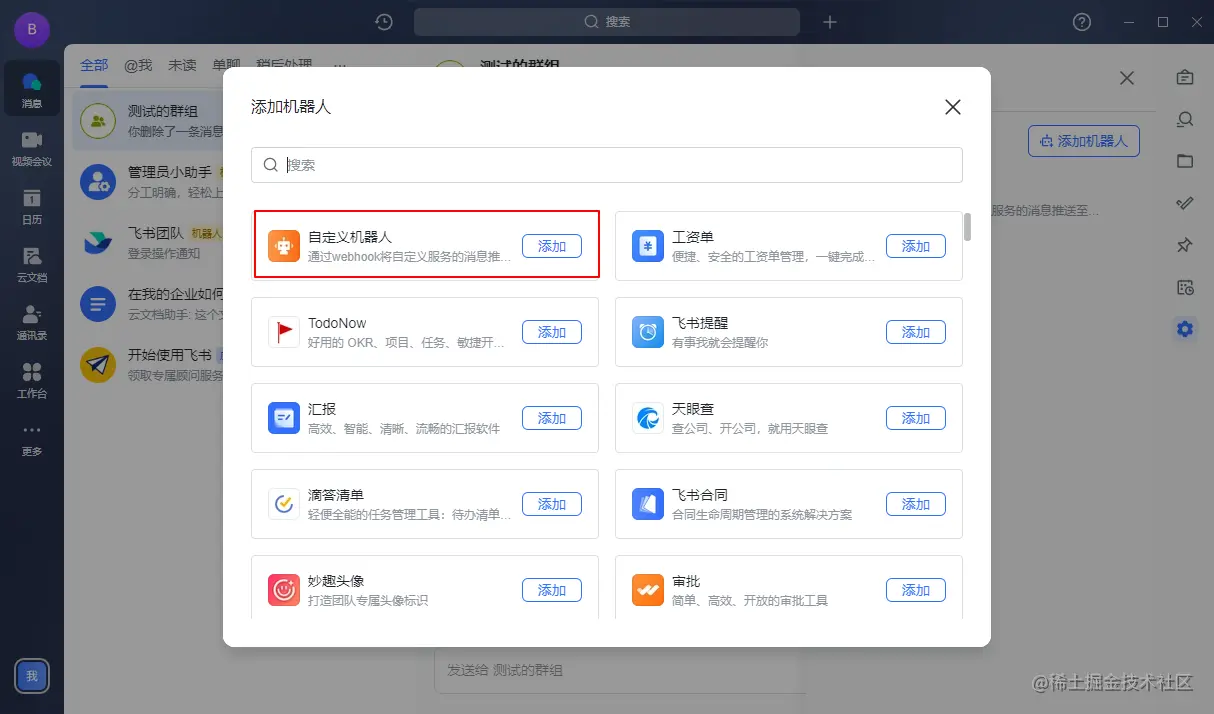The width and height of the screenshot is (1214, 714).
Task: Click the top global search bar
Action: pyautogui.click(x=607, y=22)
